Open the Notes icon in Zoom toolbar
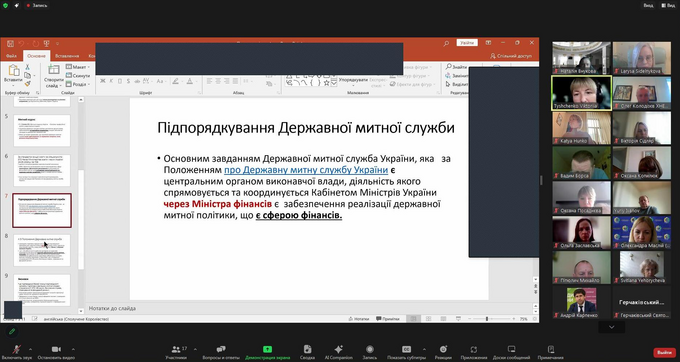This screenshot has width=680, height=362. click(x=551, y=349)
